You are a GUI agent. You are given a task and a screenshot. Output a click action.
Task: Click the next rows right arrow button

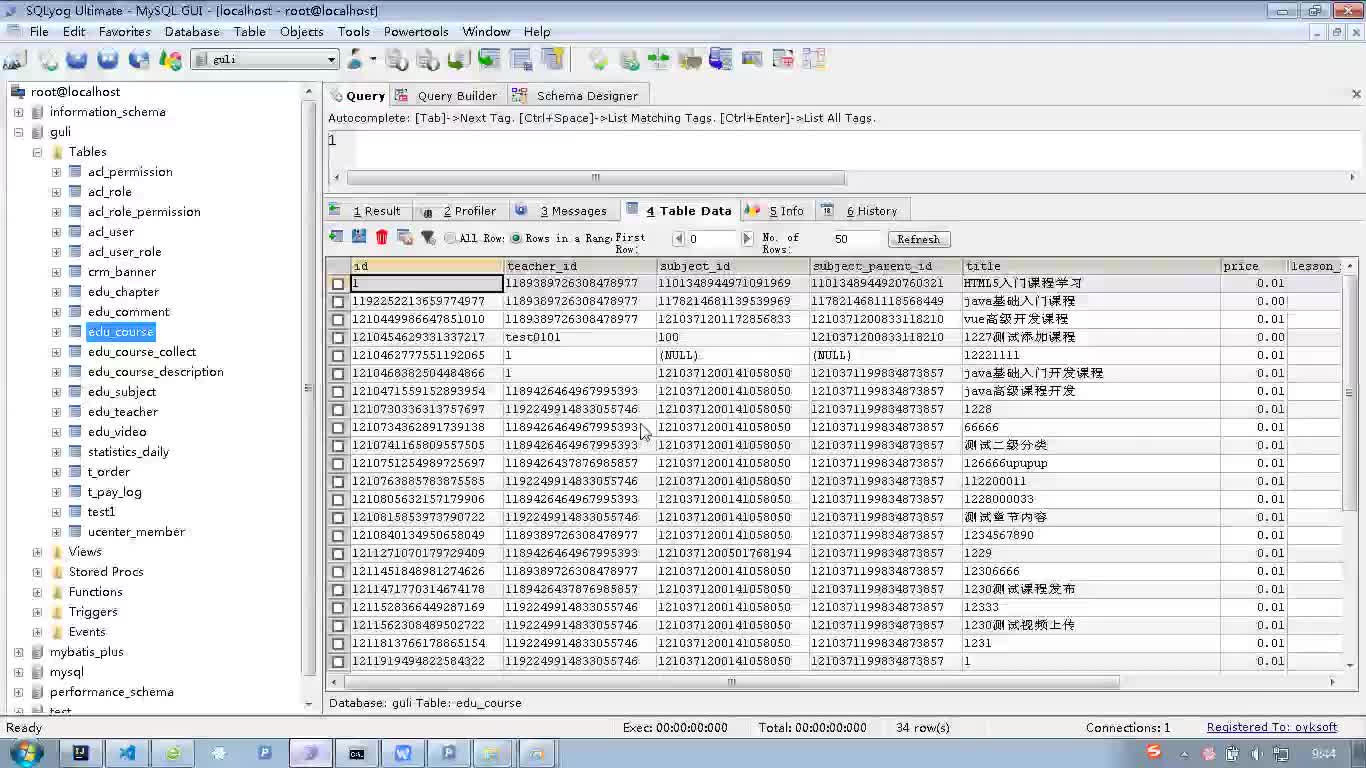click(x=746, y=239)
